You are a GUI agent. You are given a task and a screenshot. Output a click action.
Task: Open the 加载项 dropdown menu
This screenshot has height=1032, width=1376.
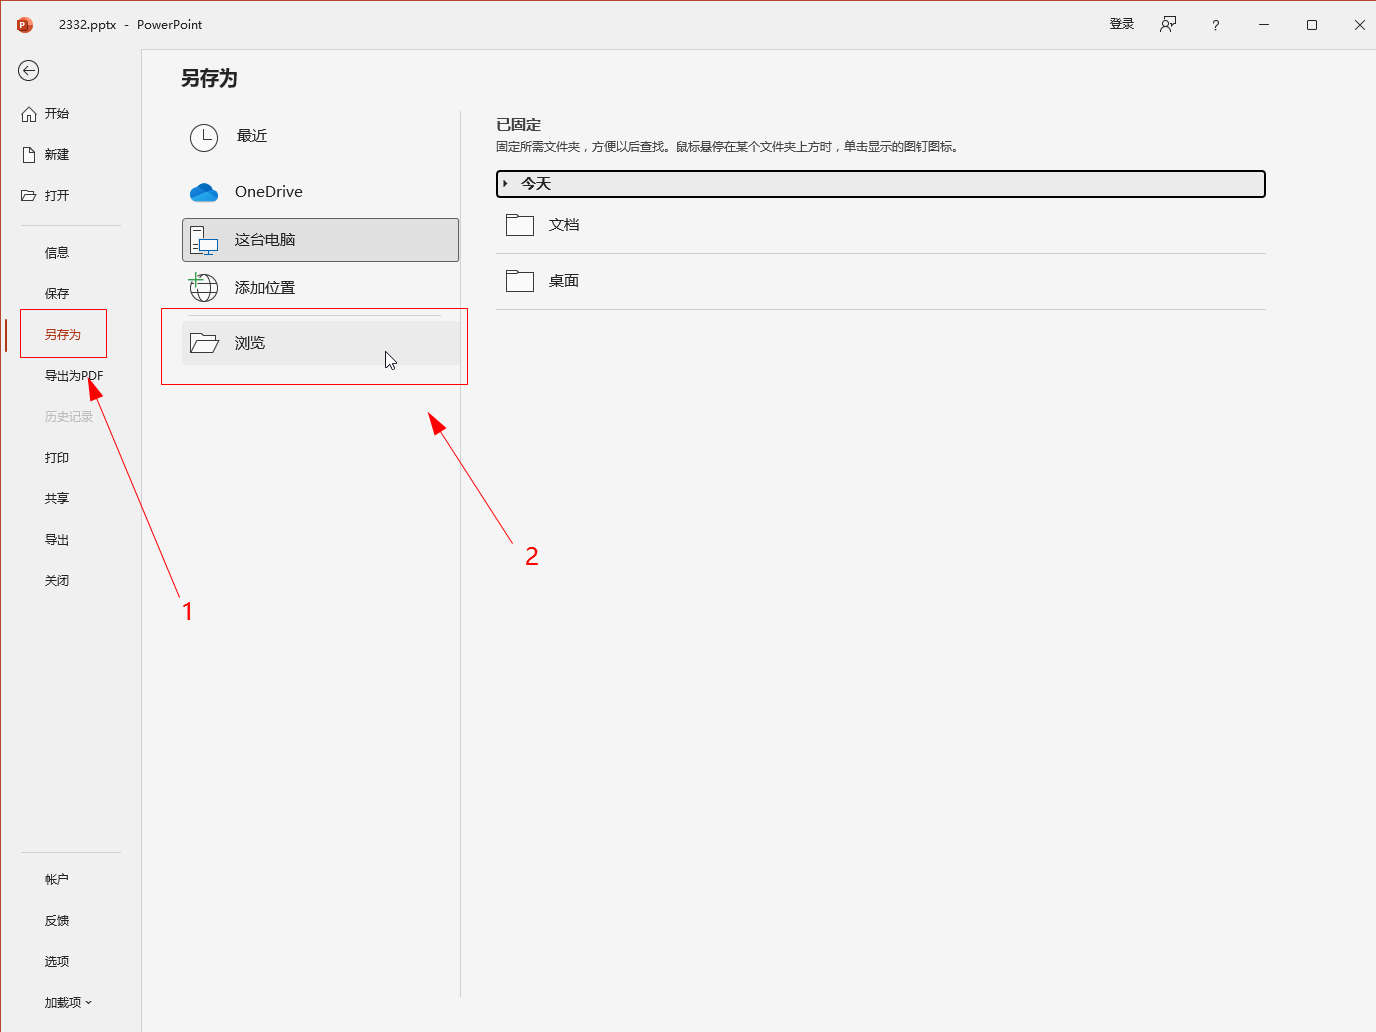pos(68,1002)
